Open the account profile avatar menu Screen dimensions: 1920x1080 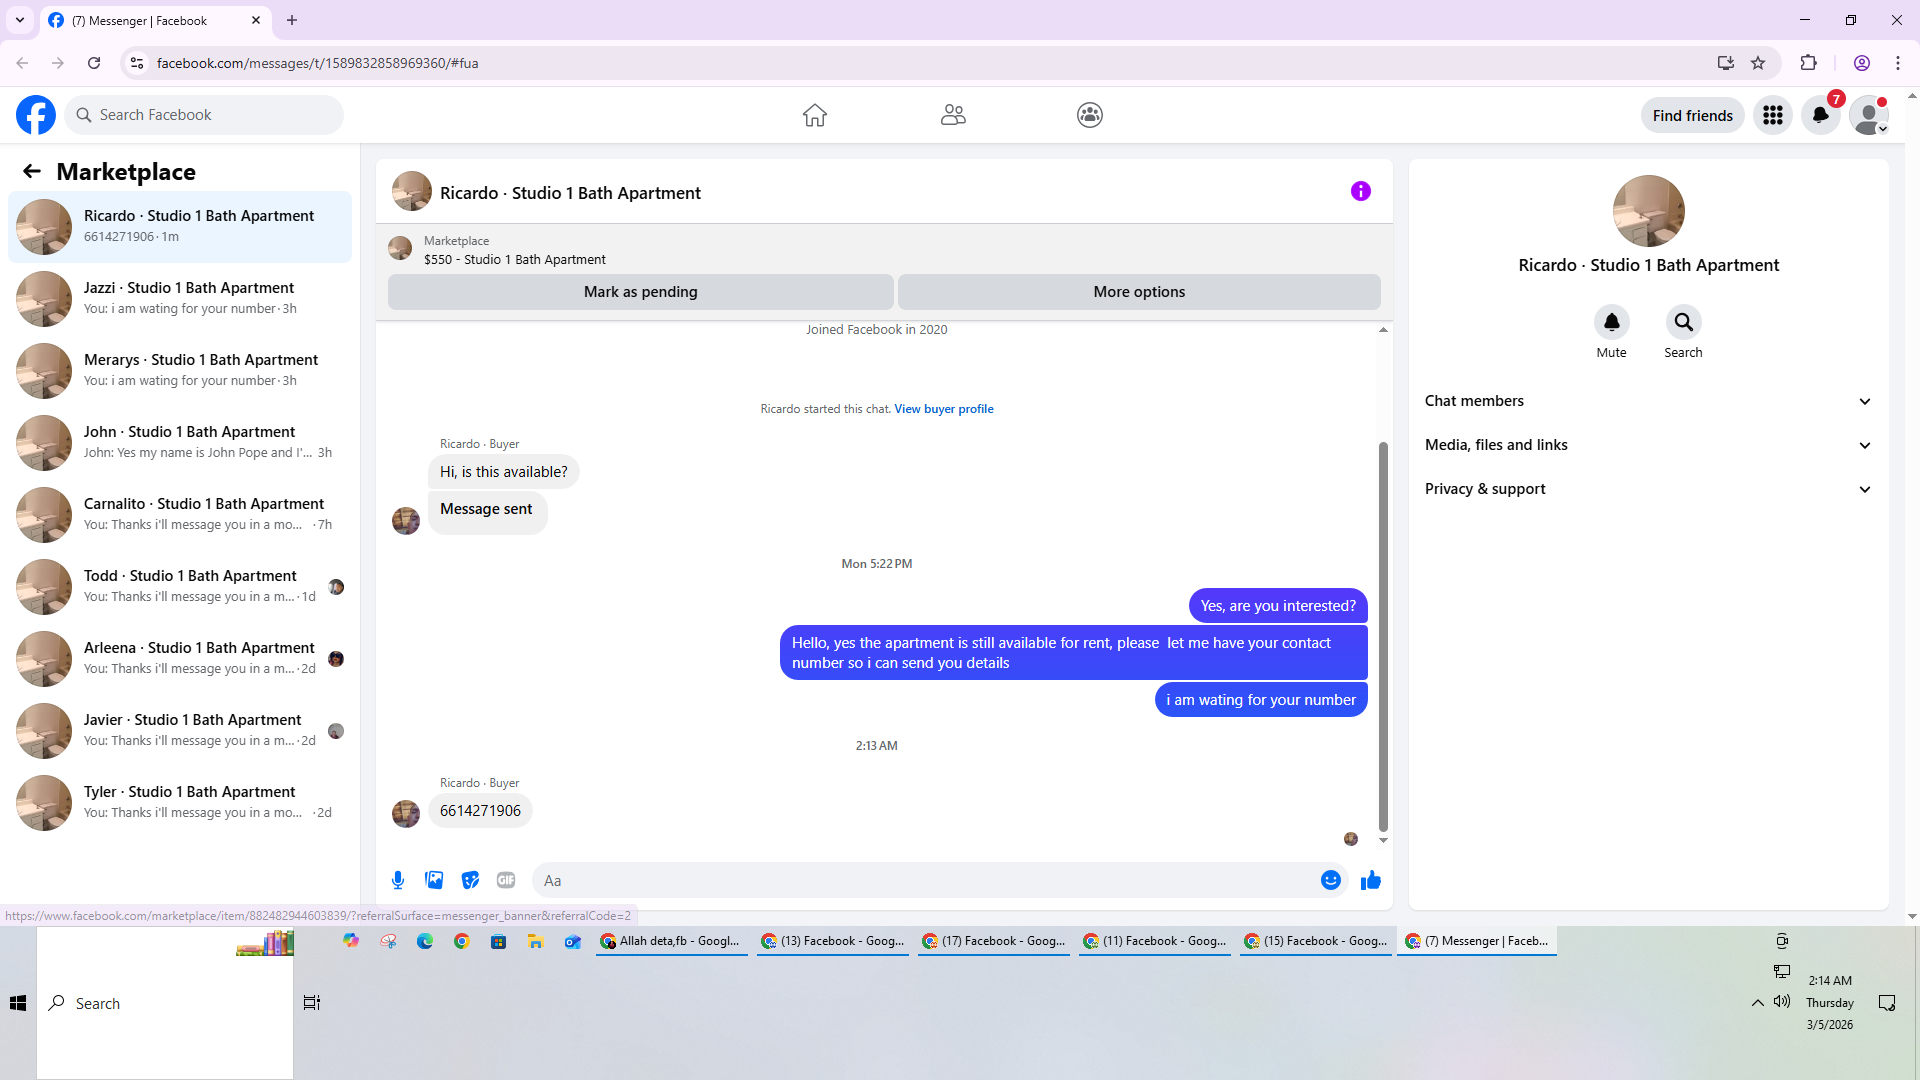coord(1869,115)
